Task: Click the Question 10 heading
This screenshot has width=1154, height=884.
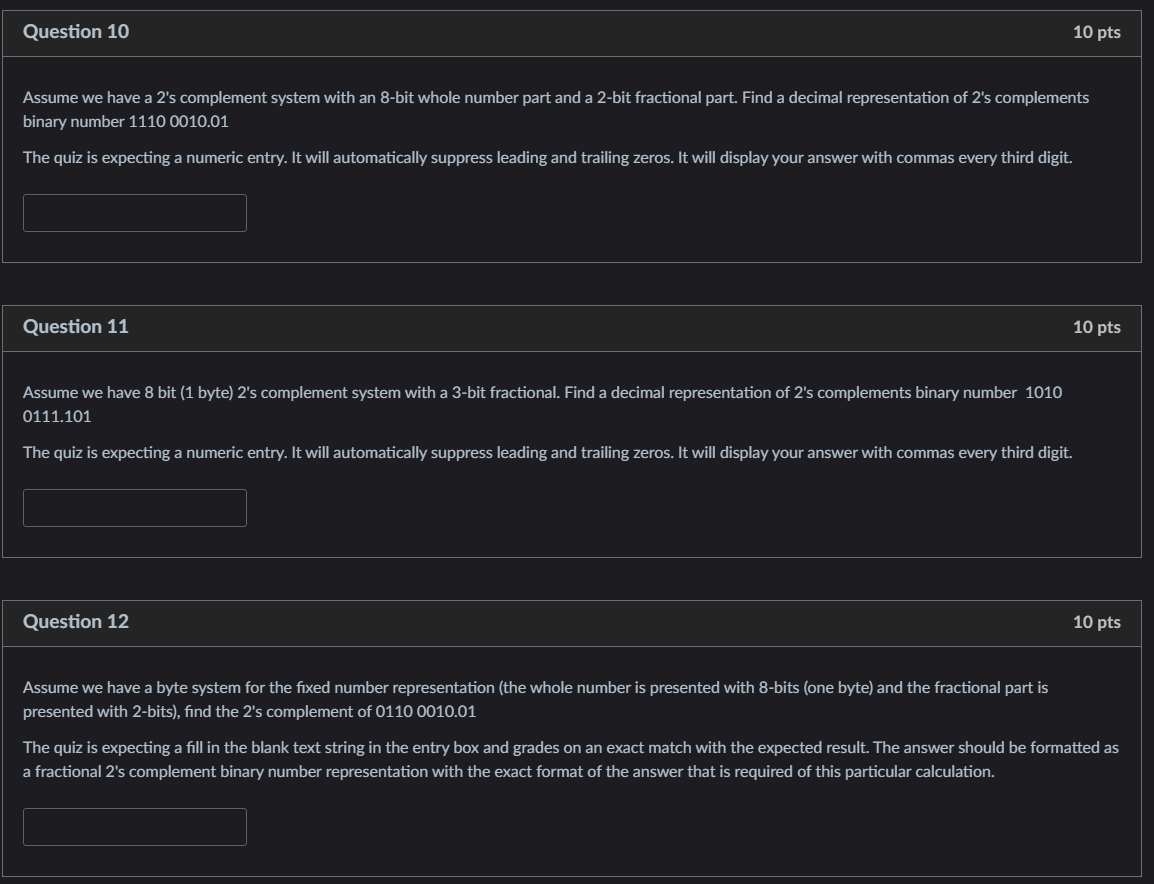Action: [76, 32]
